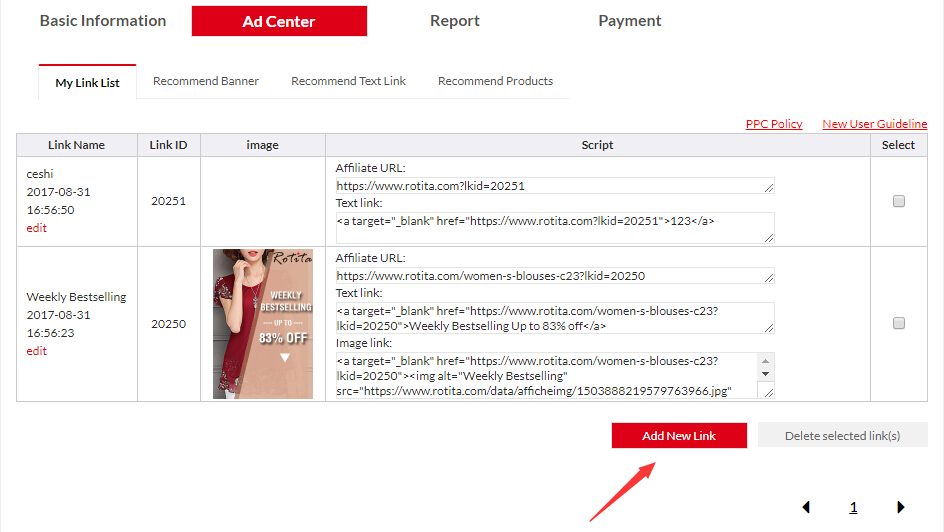Click Delete selected link(s) button
Image resolution: width=944 pixels, height=532 pixels.
[842, 436]
